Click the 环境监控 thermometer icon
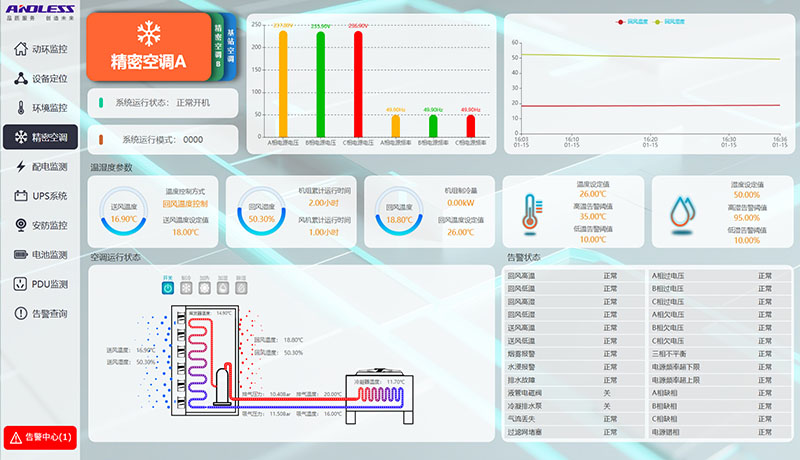The height and width of the screenshot is (460, 800). click(x=22, y=108)
